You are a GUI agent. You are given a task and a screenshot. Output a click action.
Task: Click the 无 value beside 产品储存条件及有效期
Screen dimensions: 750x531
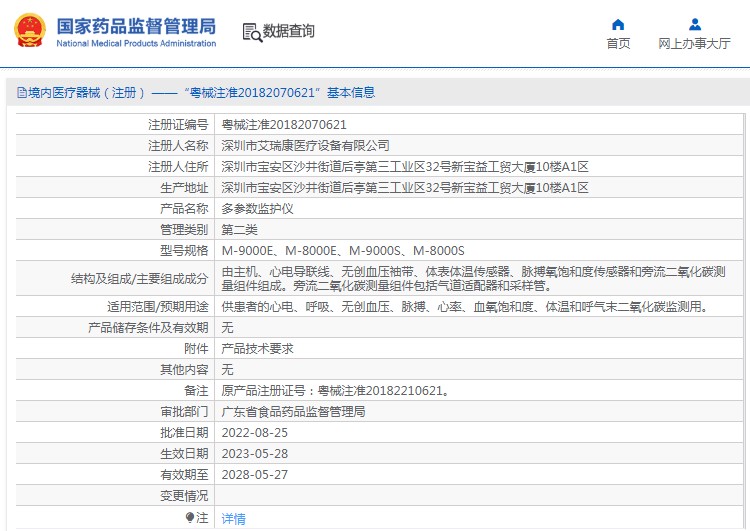[x=227, y=328]
